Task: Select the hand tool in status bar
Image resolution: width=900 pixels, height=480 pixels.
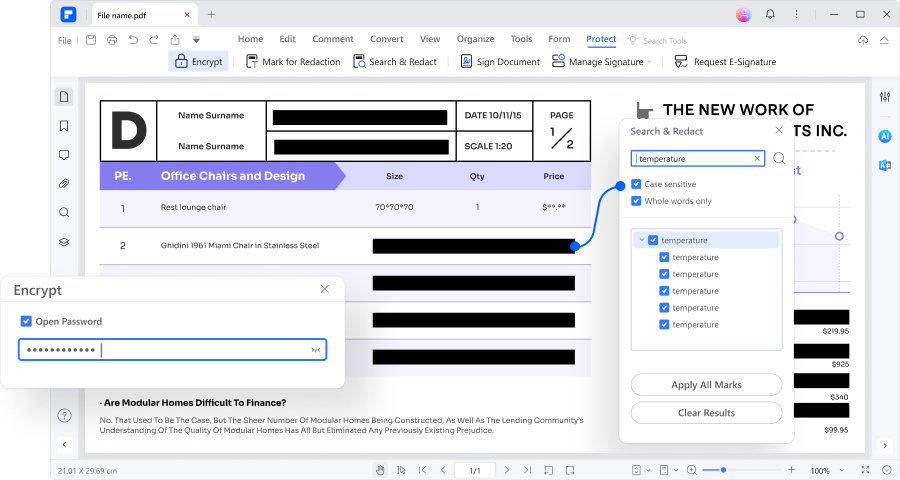Action: coord(380,470)
